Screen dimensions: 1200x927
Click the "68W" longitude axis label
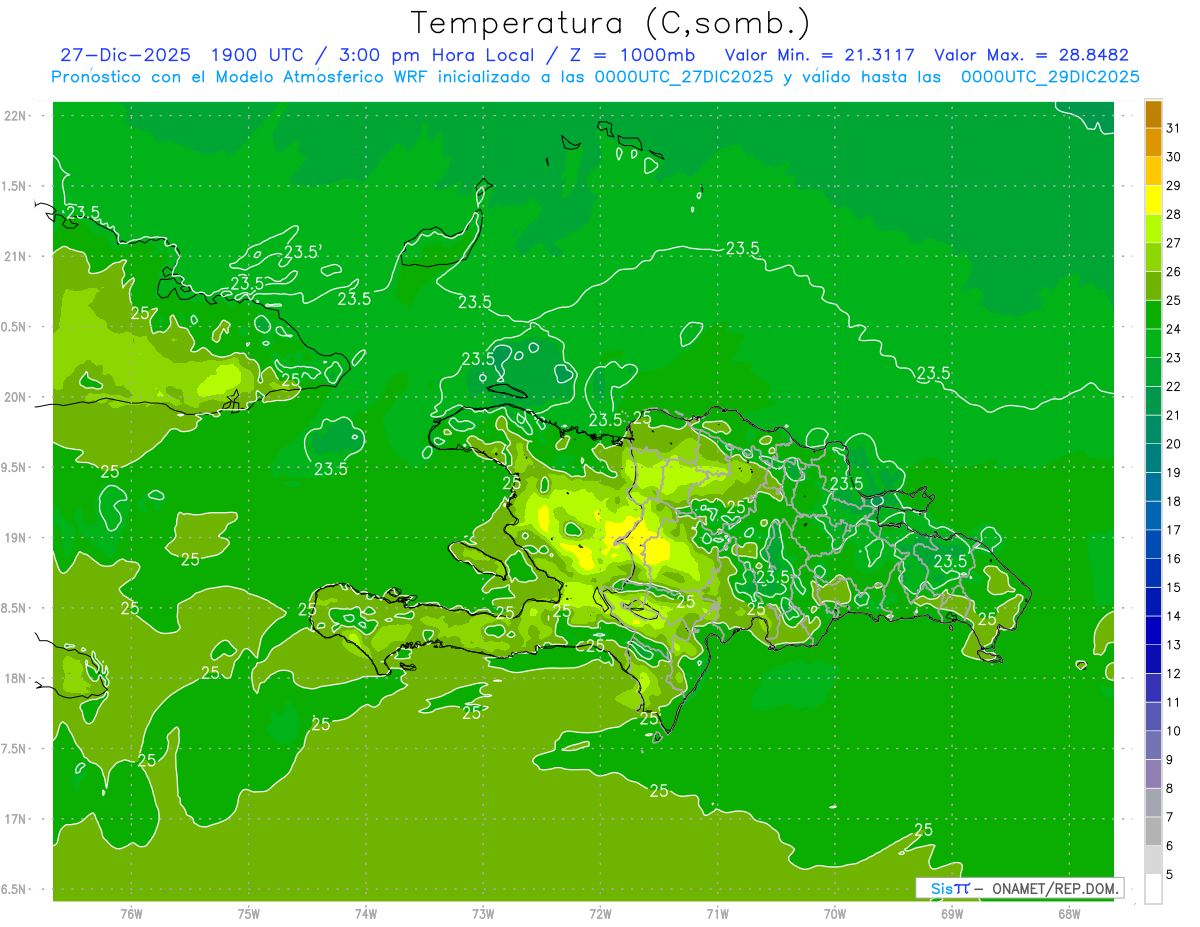pyautogui.click(x=1069, y=914)
